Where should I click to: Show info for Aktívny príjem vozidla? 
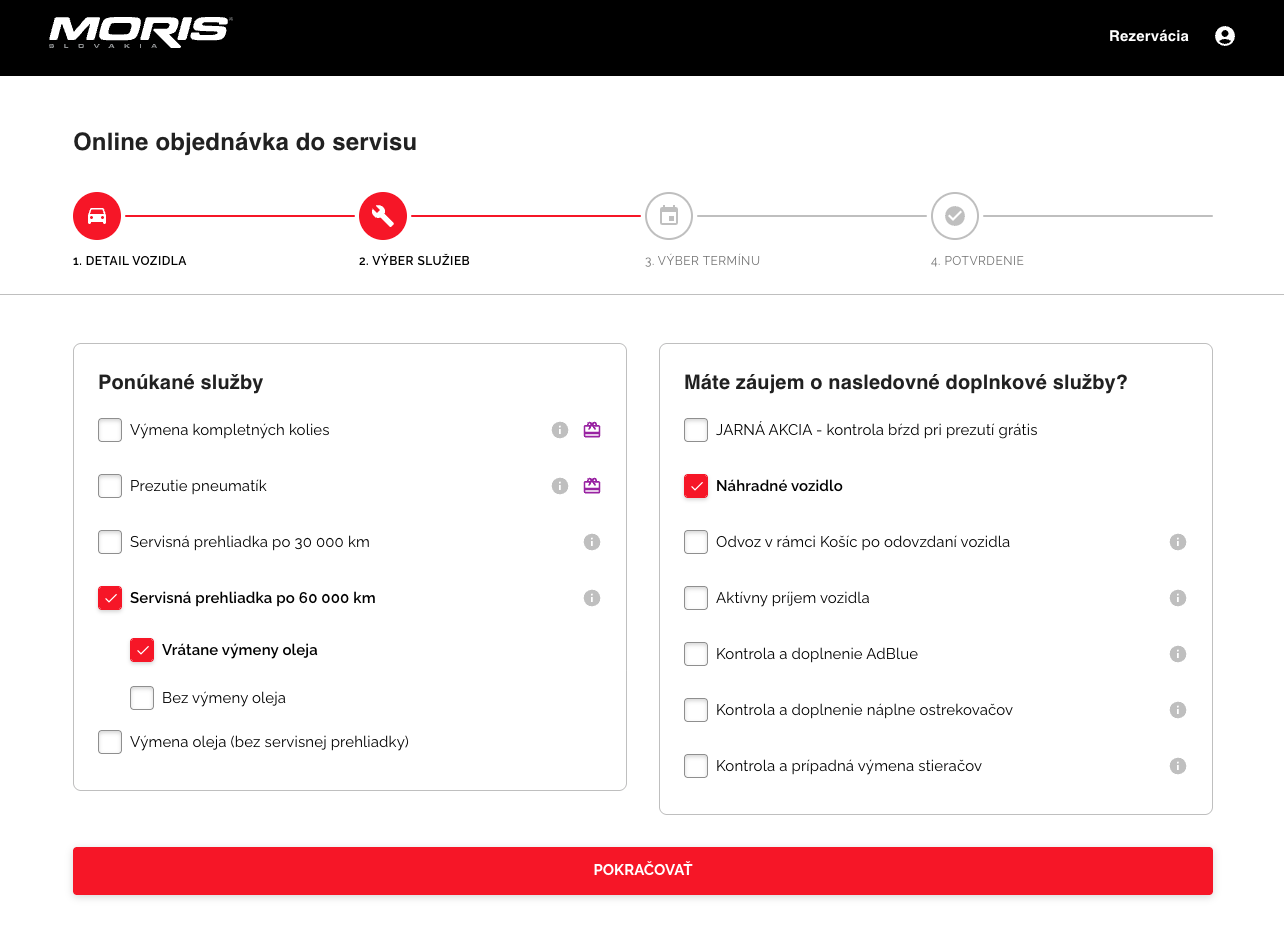1178,598
